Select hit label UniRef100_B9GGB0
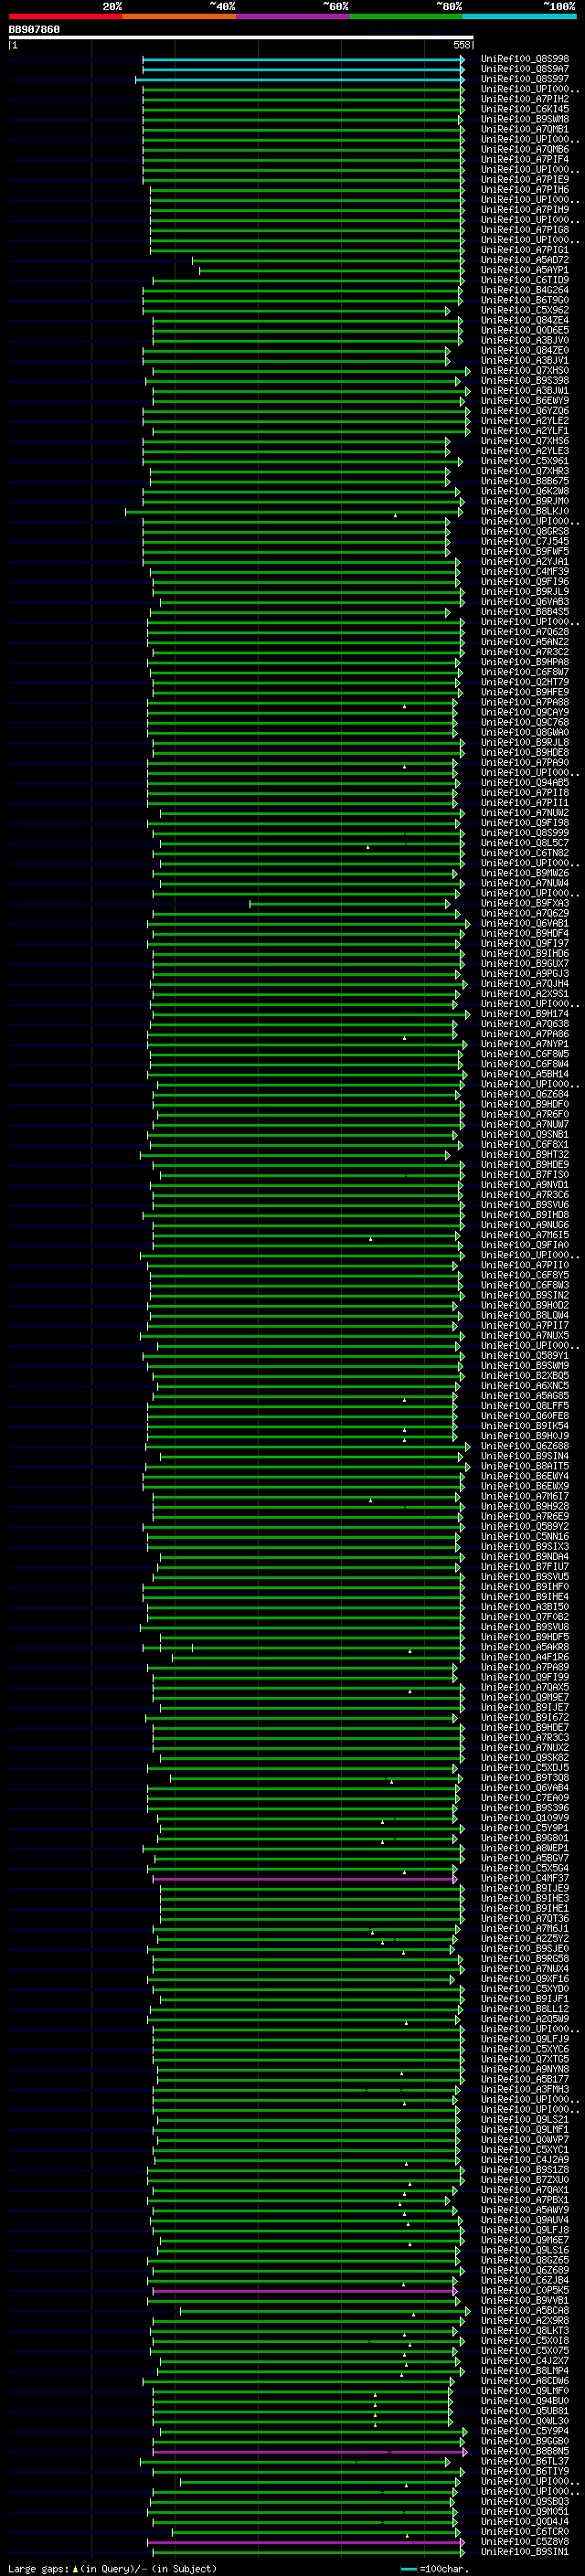585x2576 pixels. coord(525,2441)
